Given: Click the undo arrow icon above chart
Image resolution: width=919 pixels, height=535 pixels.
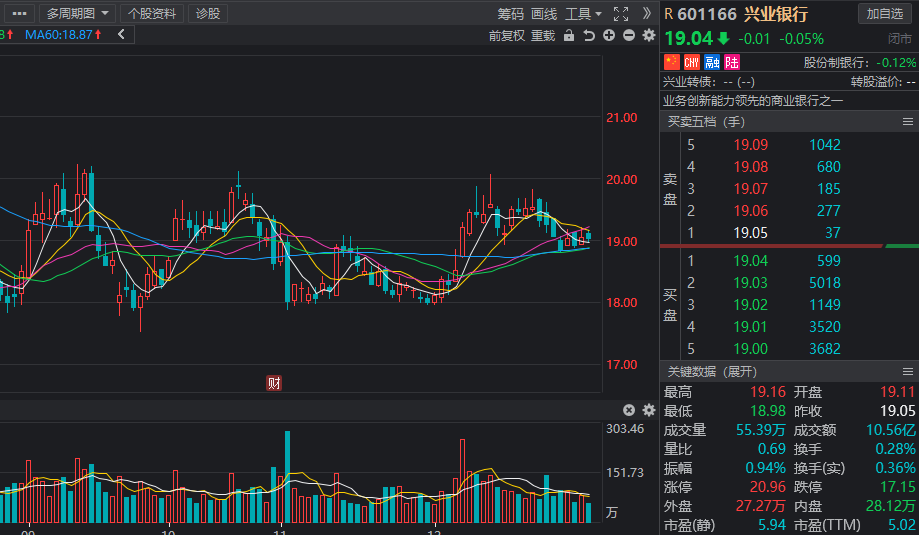Looking at the screenshot, I should click(589, 36).
